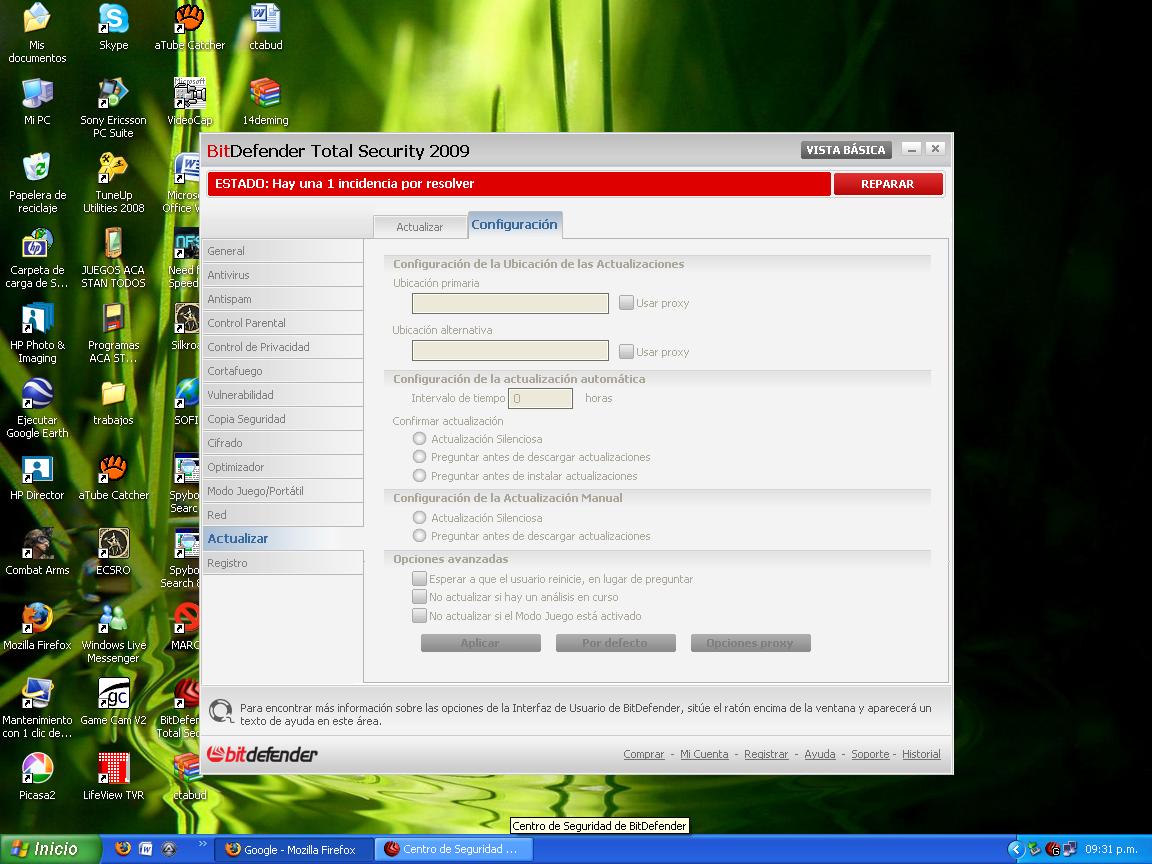Select Actualización Silenciosa under Actualización Manual
Screen dimensions: 1152x864
point(420,517)
